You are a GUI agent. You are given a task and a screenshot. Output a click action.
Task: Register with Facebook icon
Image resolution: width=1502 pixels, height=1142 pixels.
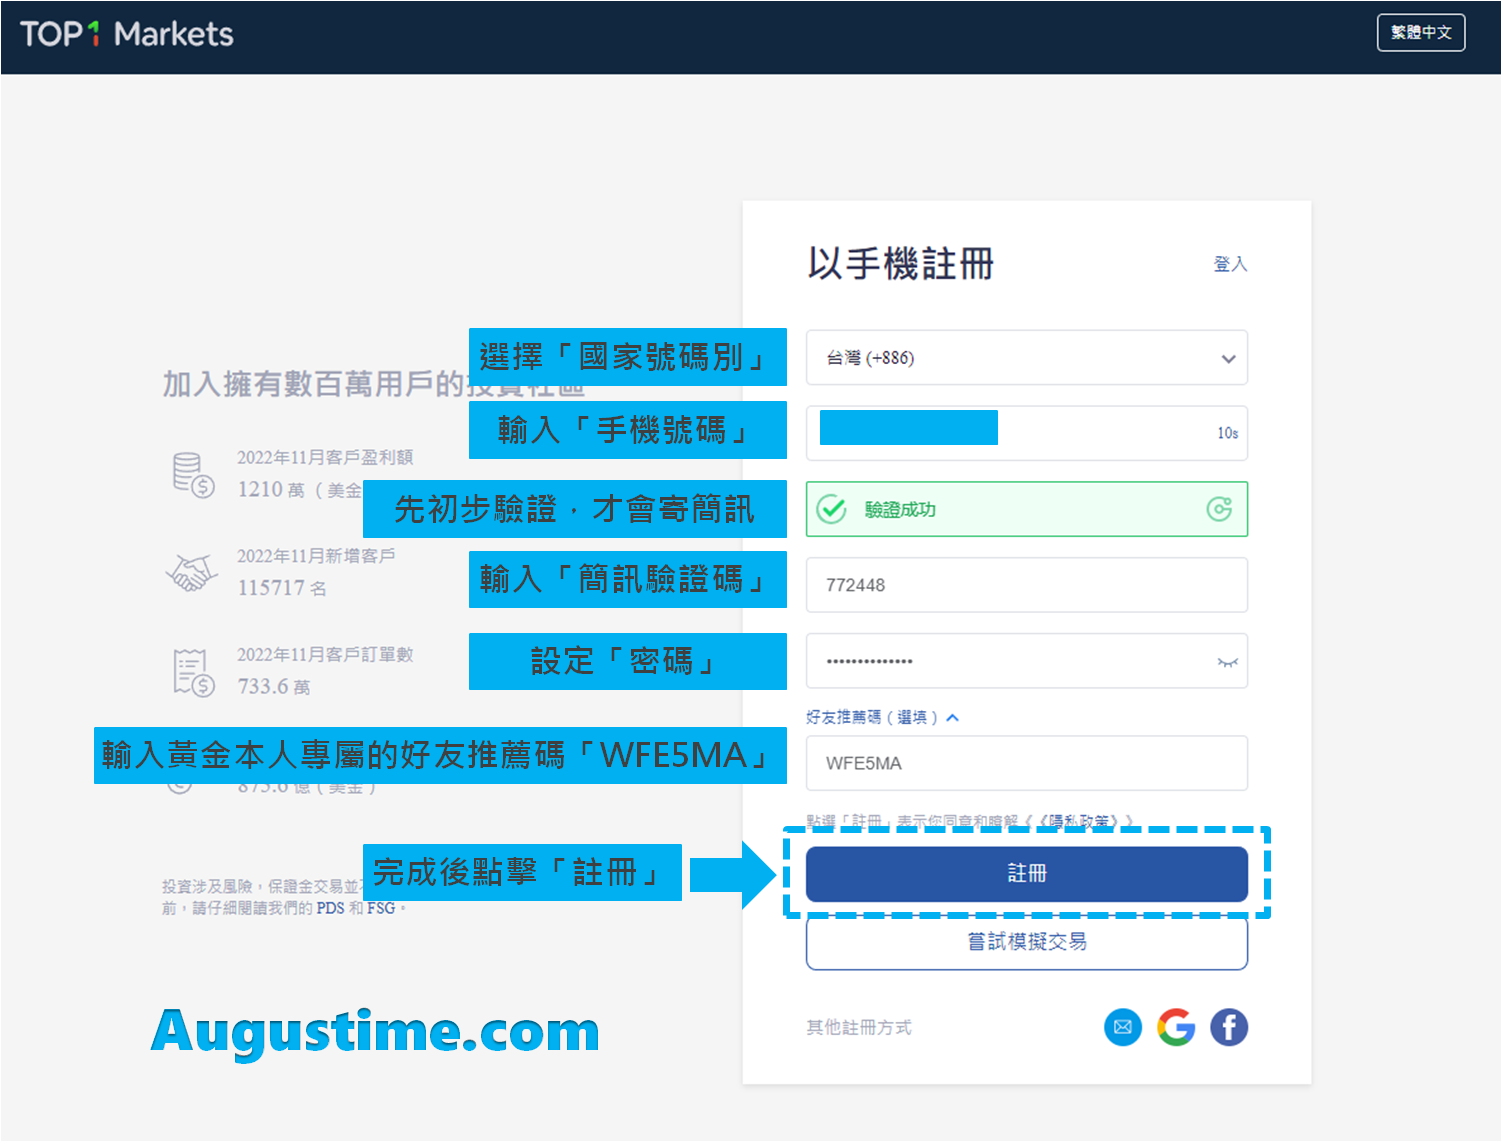[x=1229, y=1027]
